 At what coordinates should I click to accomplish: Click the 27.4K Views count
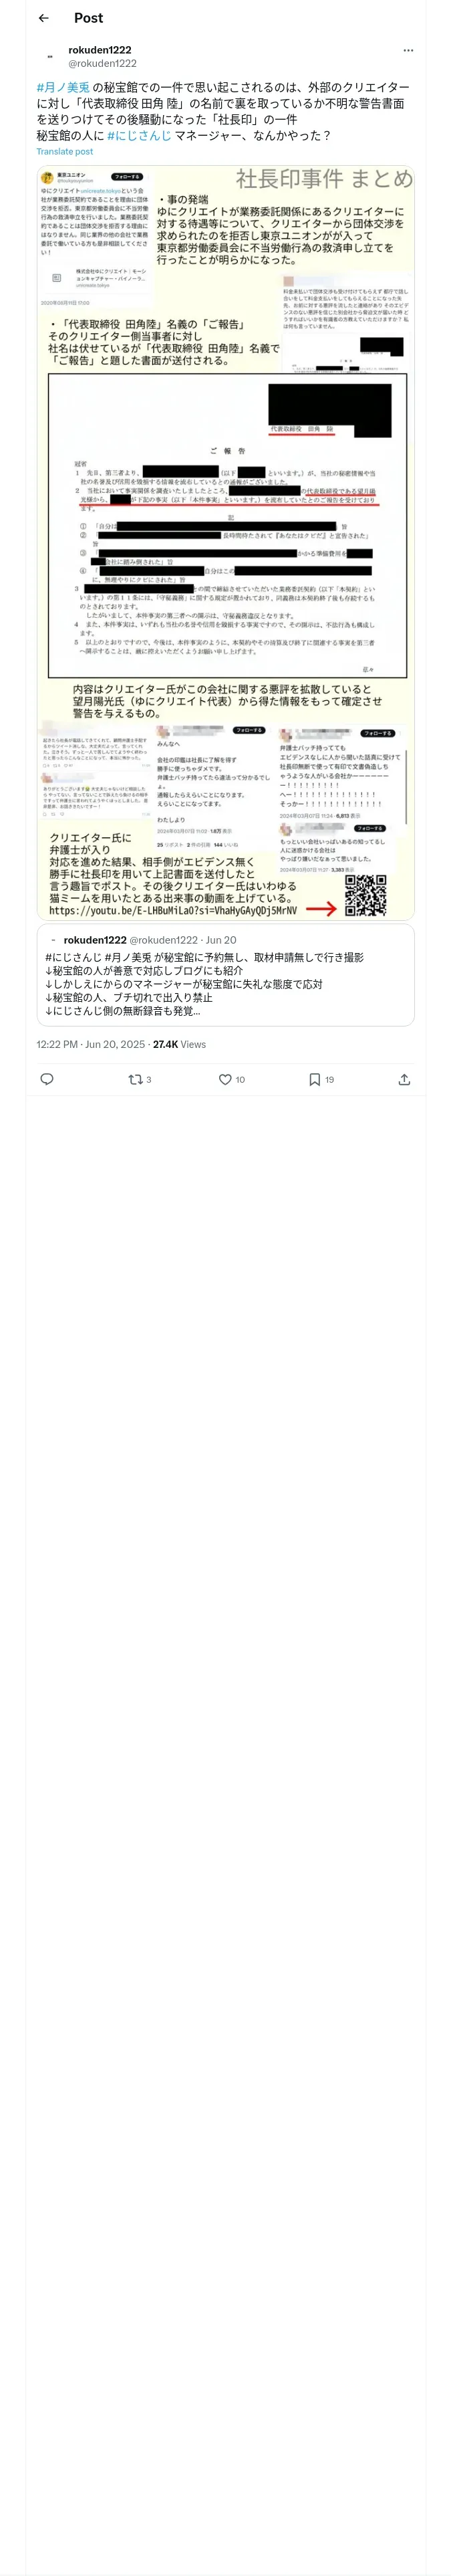179,1044
